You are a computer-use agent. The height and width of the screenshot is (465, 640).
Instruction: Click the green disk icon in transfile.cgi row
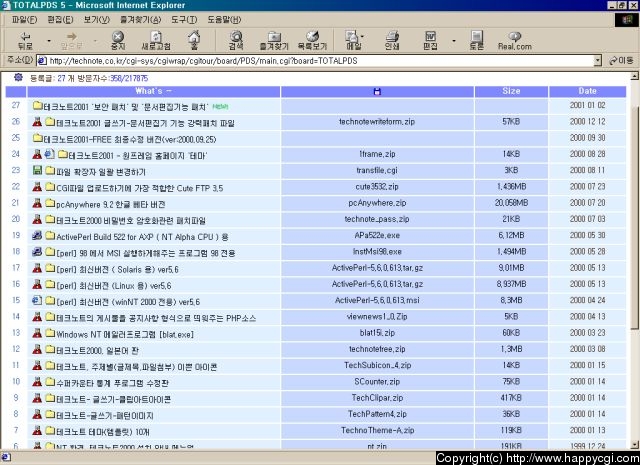click(x=37, y=170)
